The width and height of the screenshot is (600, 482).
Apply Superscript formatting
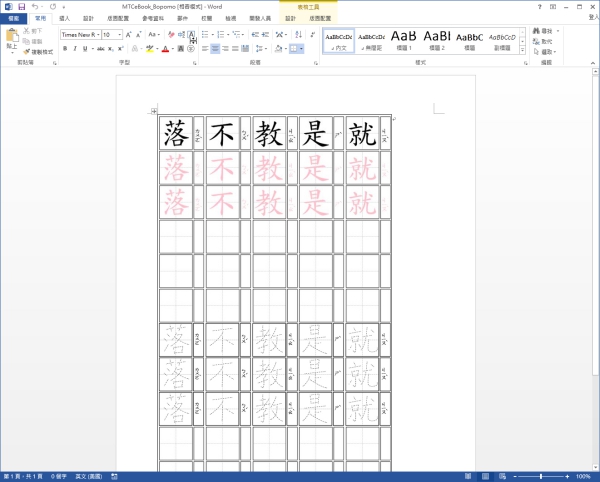(121, 49)
